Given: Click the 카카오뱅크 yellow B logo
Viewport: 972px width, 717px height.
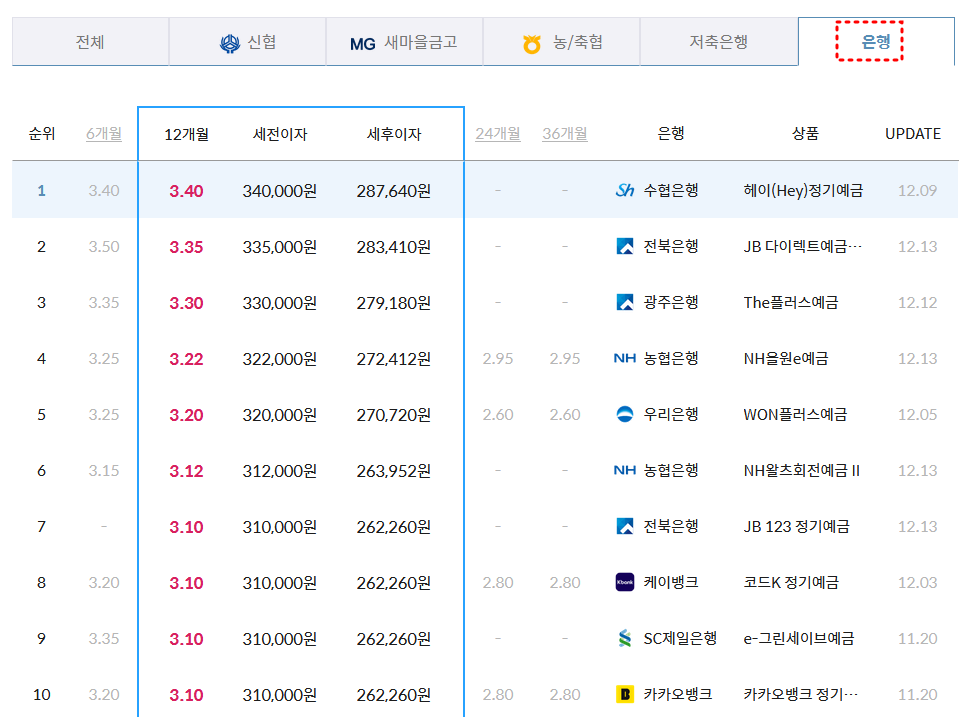Looking at the screenshot, I should coord(625,694).
